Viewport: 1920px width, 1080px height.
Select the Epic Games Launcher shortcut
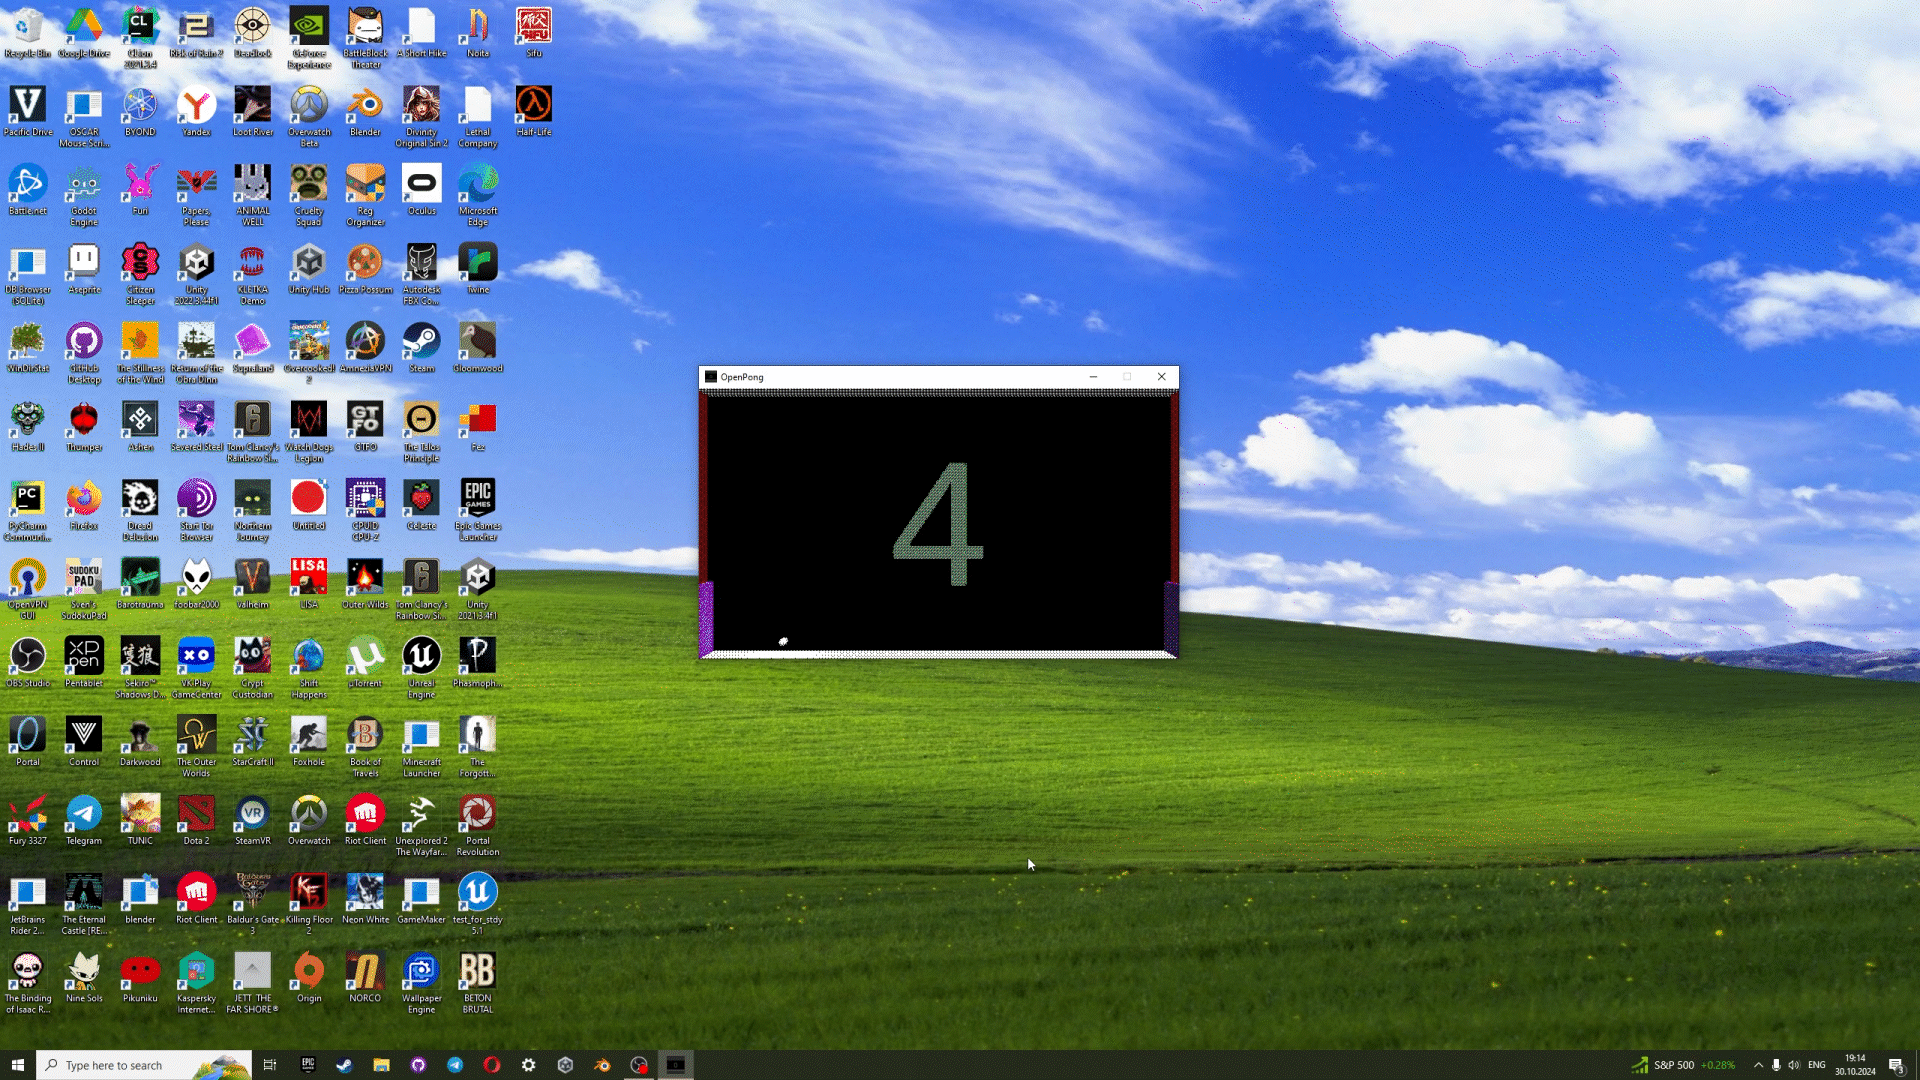477,500
